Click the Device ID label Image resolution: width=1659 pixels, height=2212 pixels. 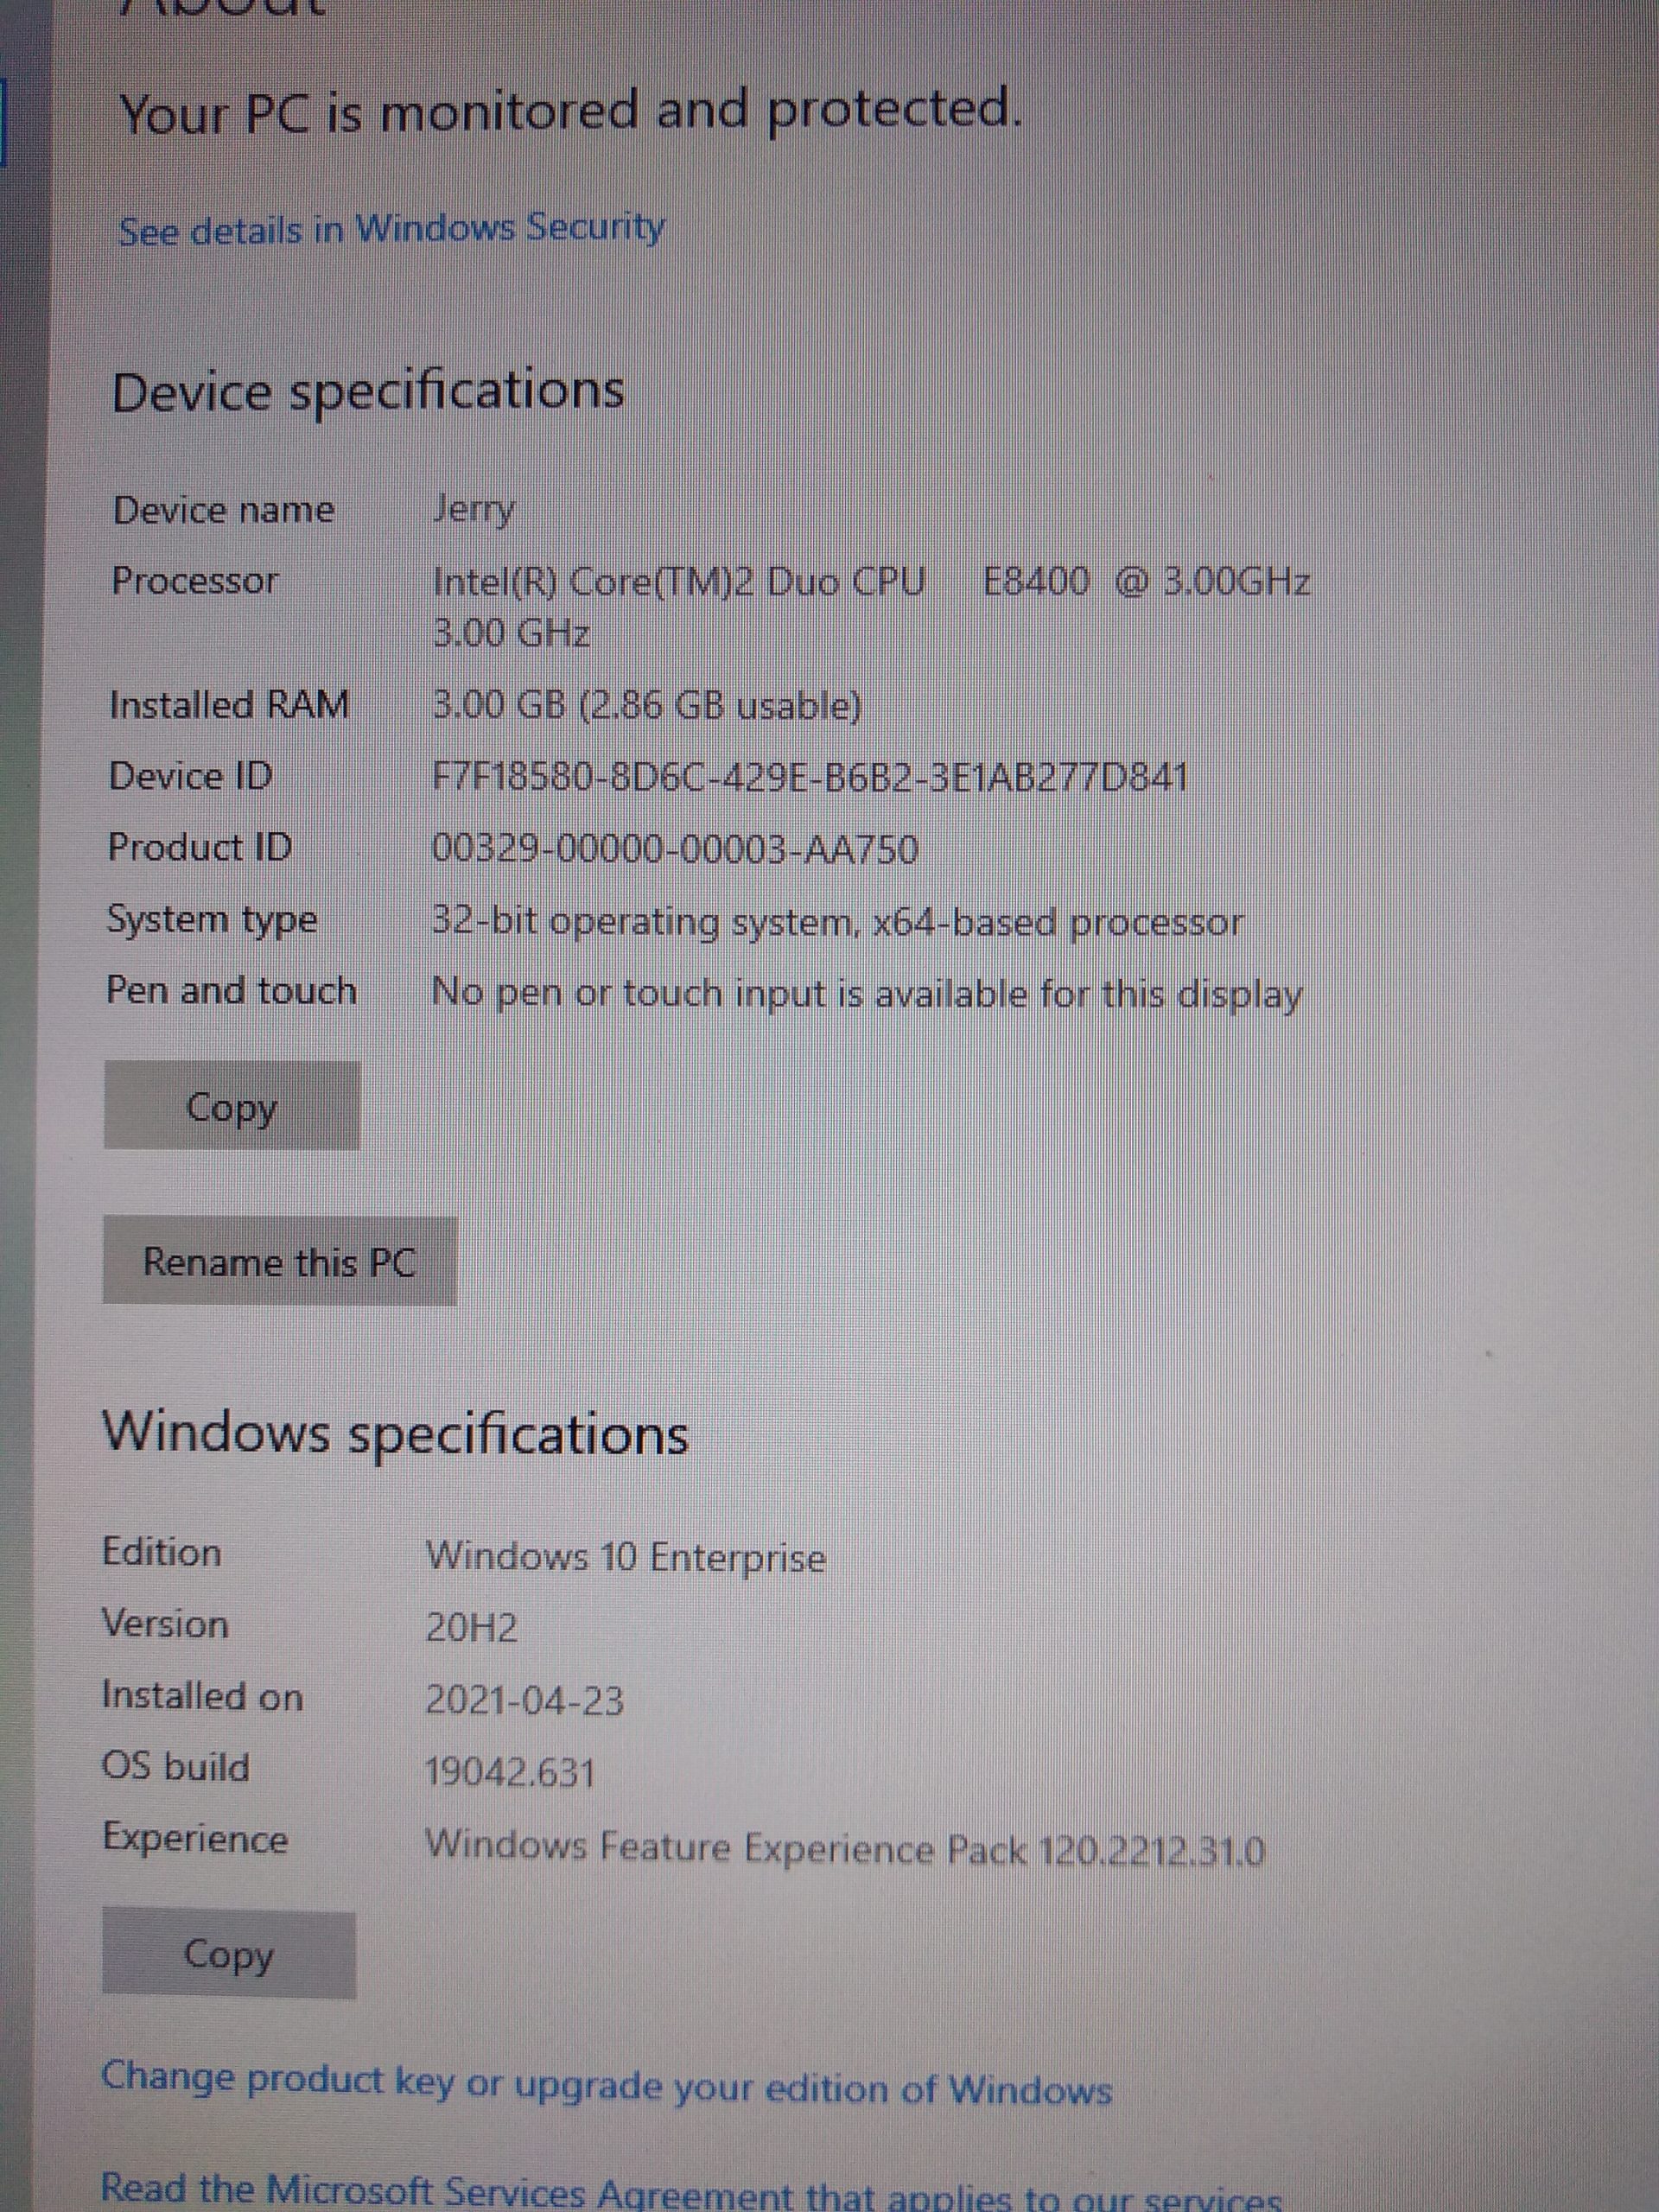pyautogui.click(x=191, y=776)
